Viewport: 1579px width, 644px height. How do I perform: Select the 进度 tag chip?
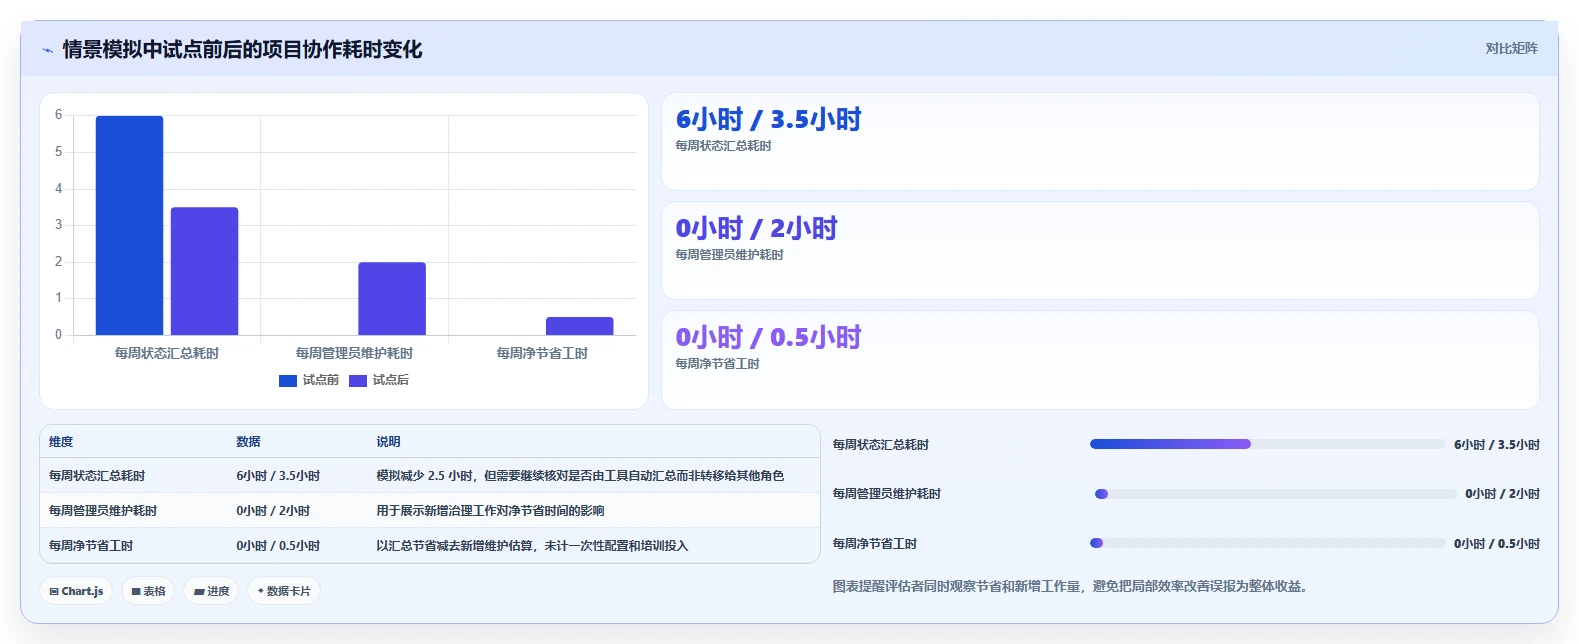pyautogui.click(x=211, y=591)
